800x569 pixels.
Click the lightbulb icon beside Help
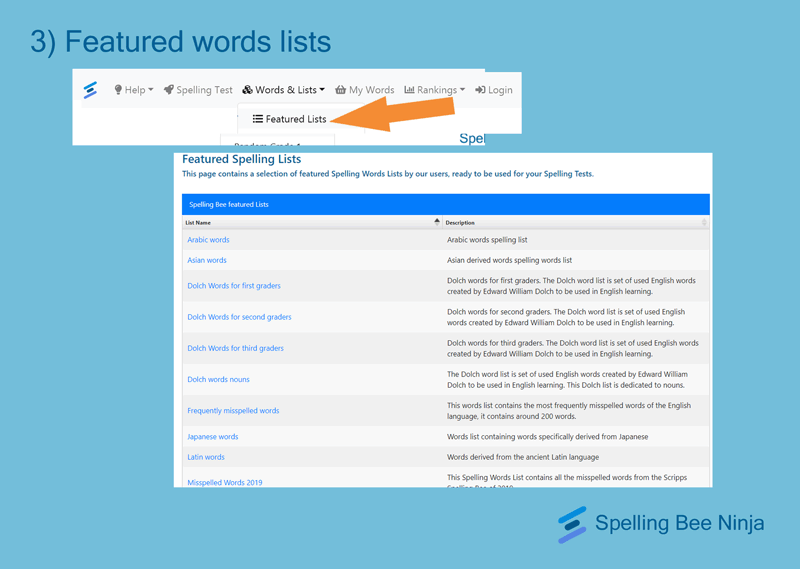[x=118, y=90]
